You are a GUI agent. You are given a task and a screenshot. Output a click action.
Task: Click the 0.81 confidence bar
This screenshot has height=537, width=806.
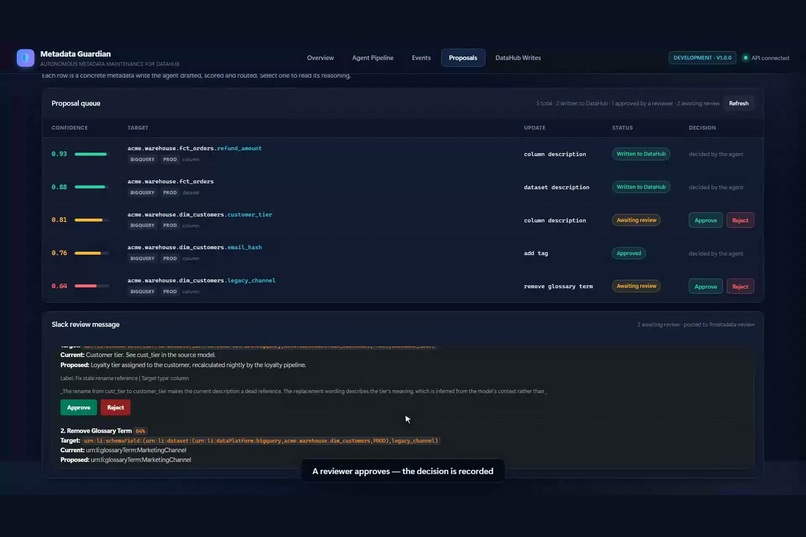point(91,220)
